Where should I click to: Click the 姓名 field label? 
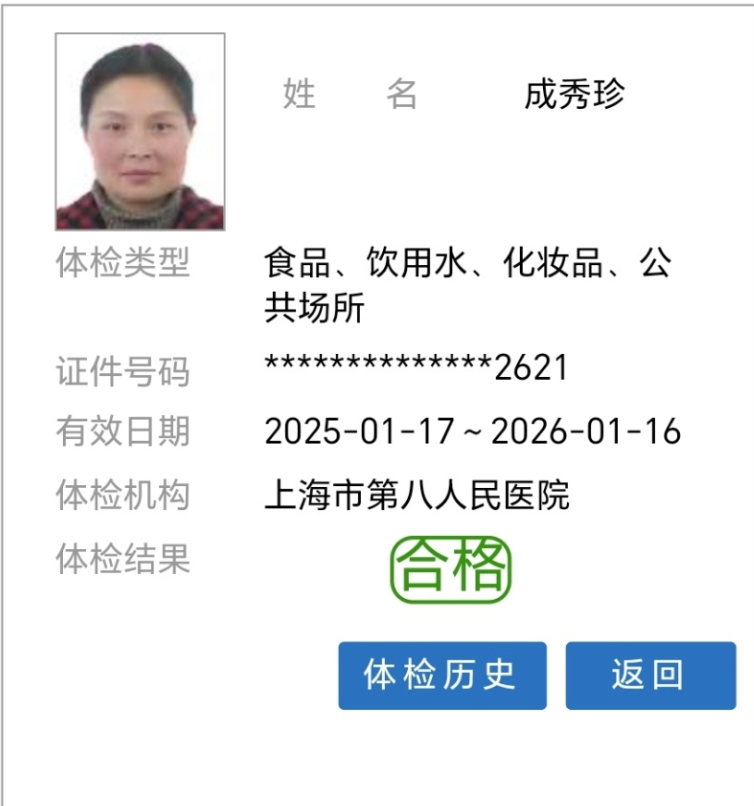[350, 94]
